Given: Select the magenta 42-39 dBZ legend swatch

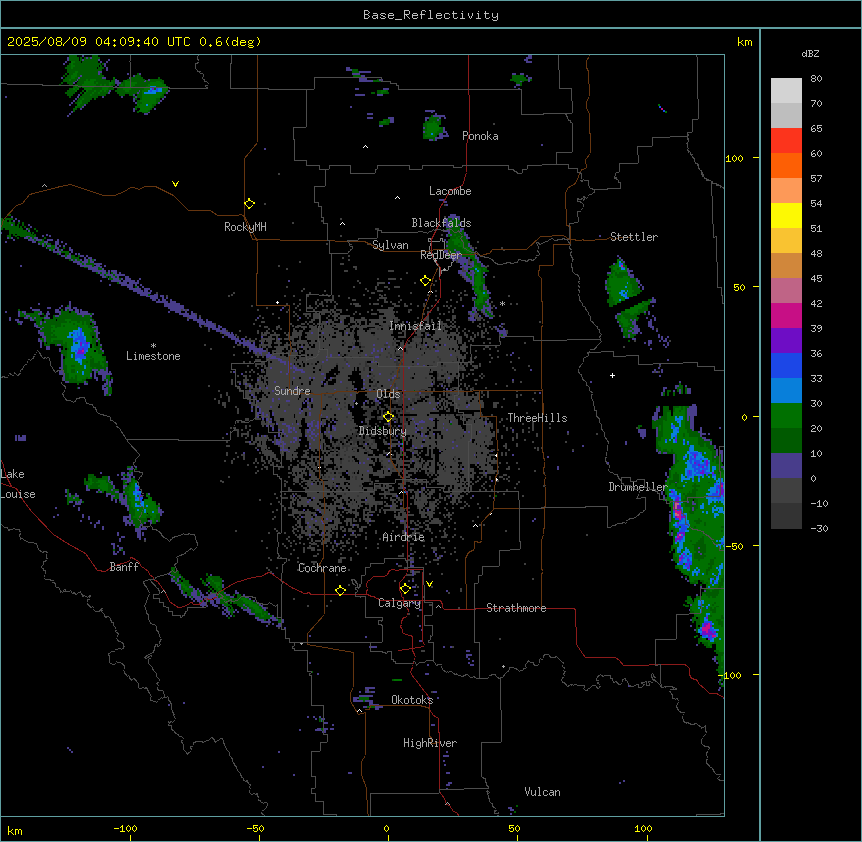Looking at the screenshot, I should 786,315.
